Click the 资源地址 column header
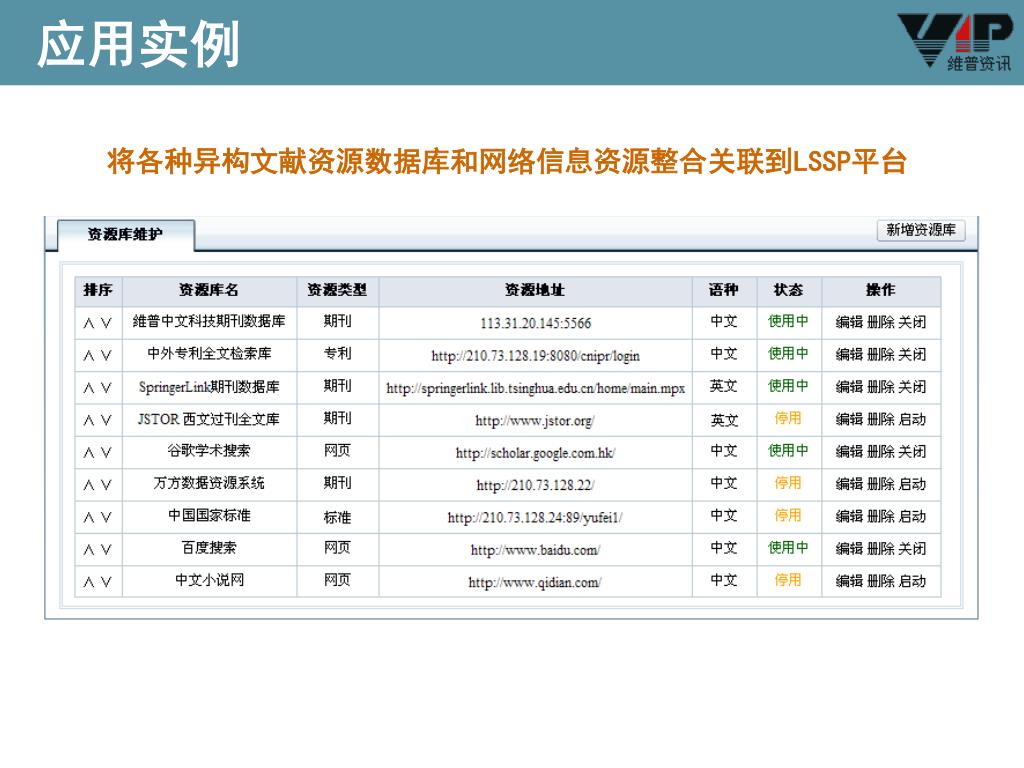Image resolution: width=1024 pixels, height=768 pixels. tap(535, 290)
